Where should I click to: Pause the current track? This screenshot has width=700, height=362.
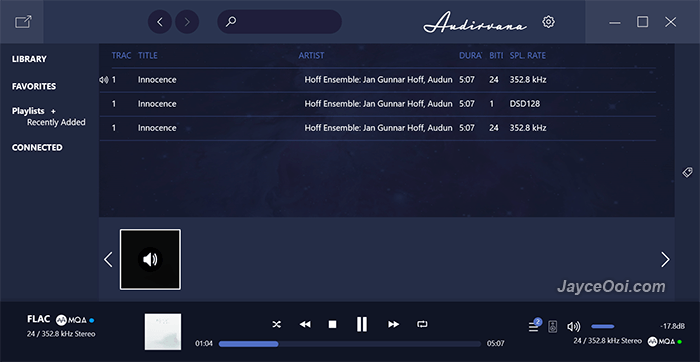coord(362,324)
